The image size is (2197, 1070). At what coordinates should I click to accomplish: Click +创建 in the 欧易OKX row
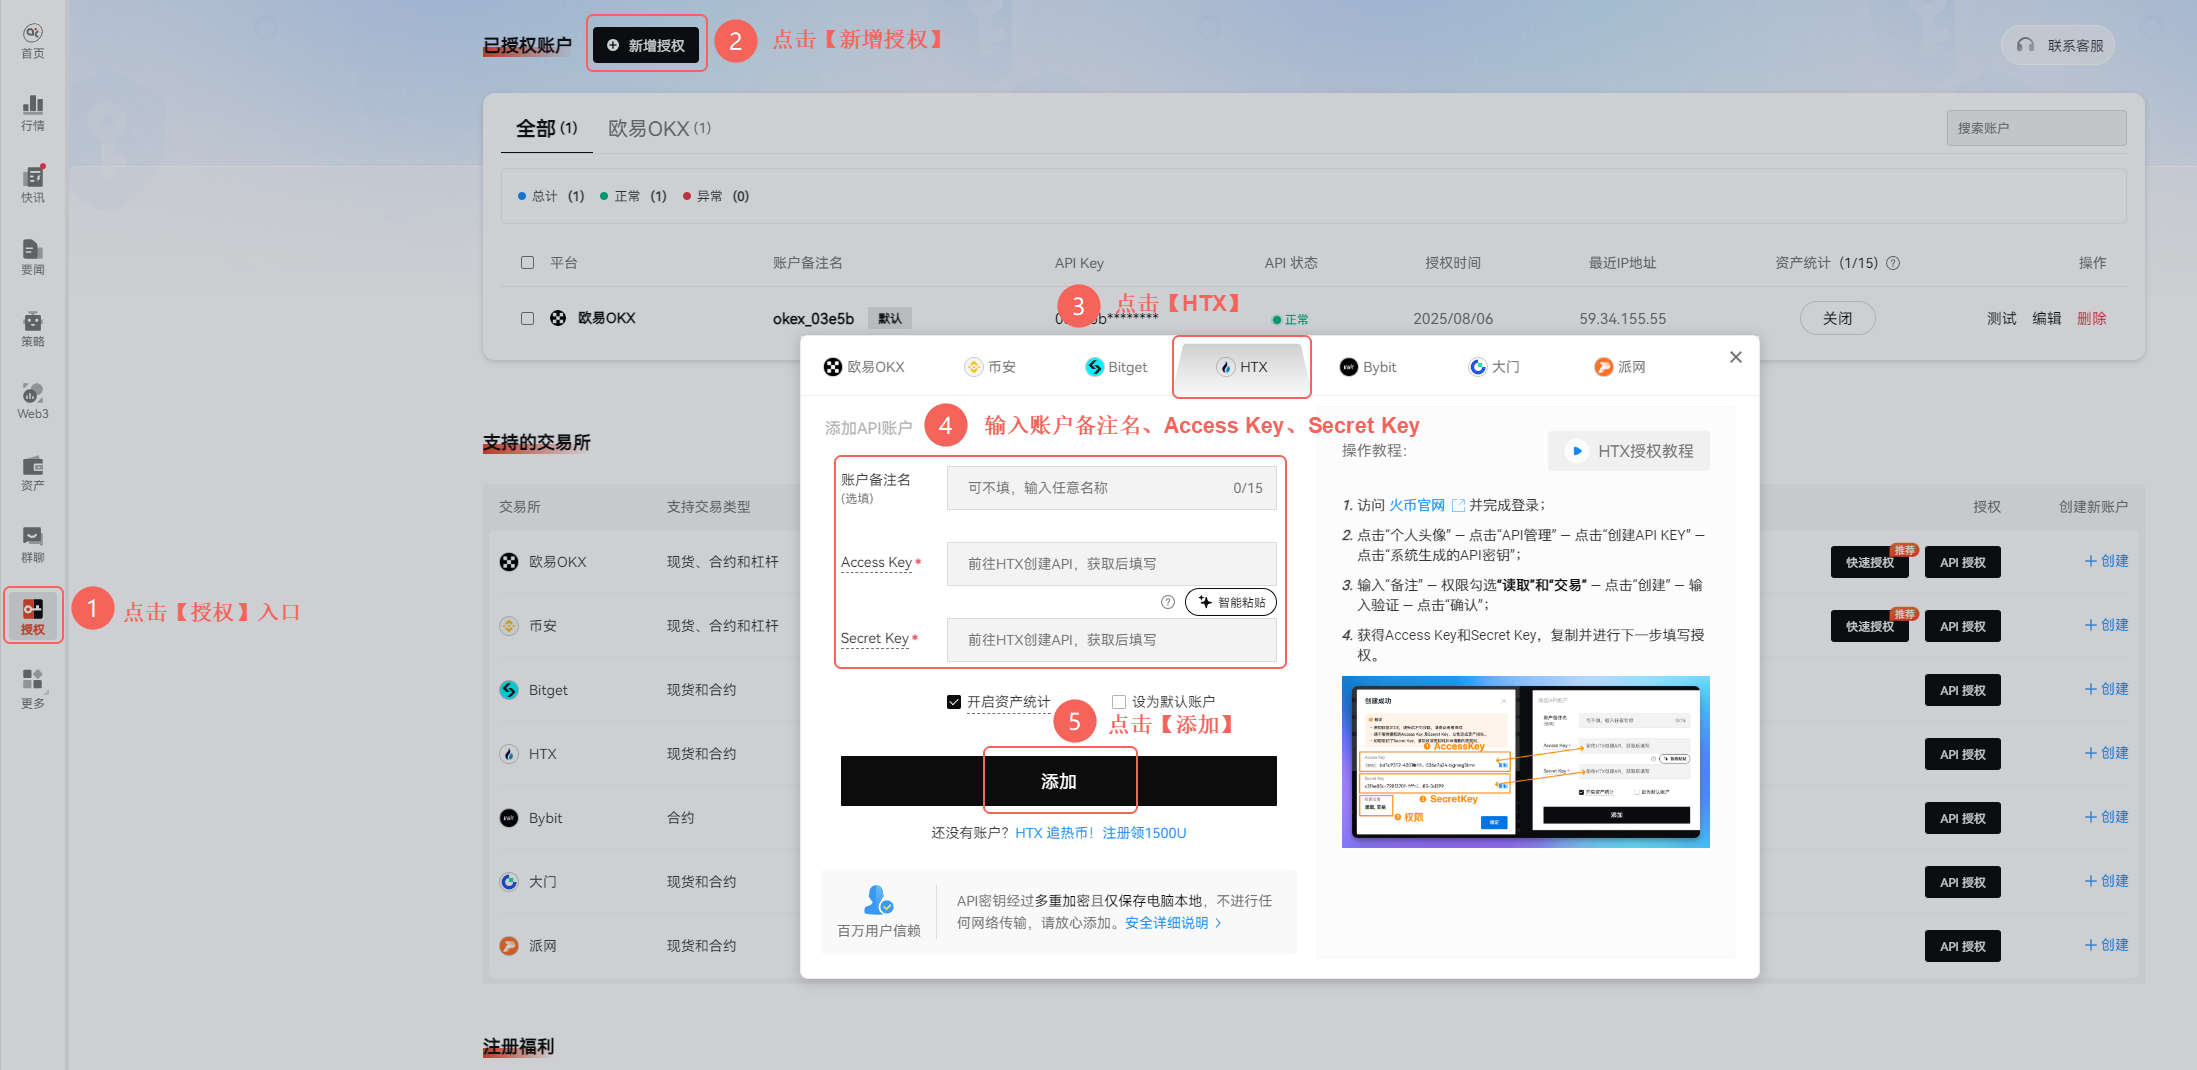[x=2106, y=561]
